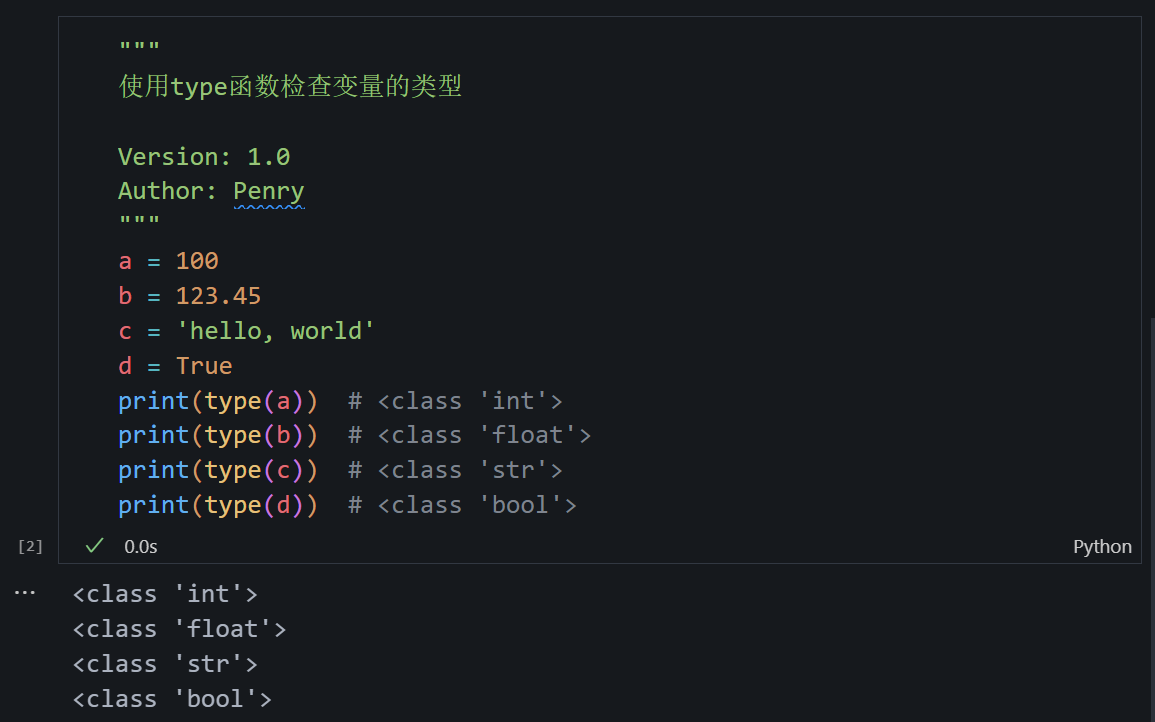The image size is (1155, 722).
Task: Click the 0.0s execution time label
Action: (141, 547)
